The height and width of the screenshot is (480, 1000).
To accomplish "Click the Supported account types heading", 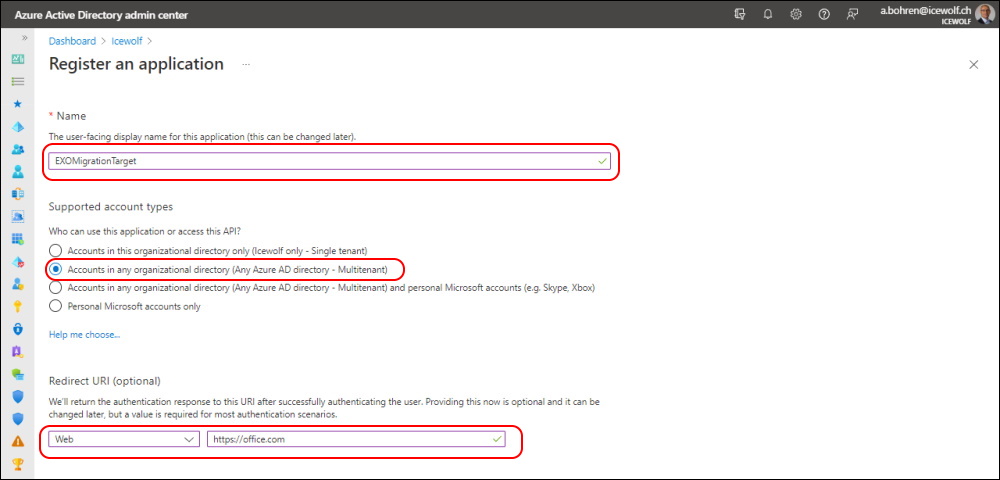I will [111, 207].
